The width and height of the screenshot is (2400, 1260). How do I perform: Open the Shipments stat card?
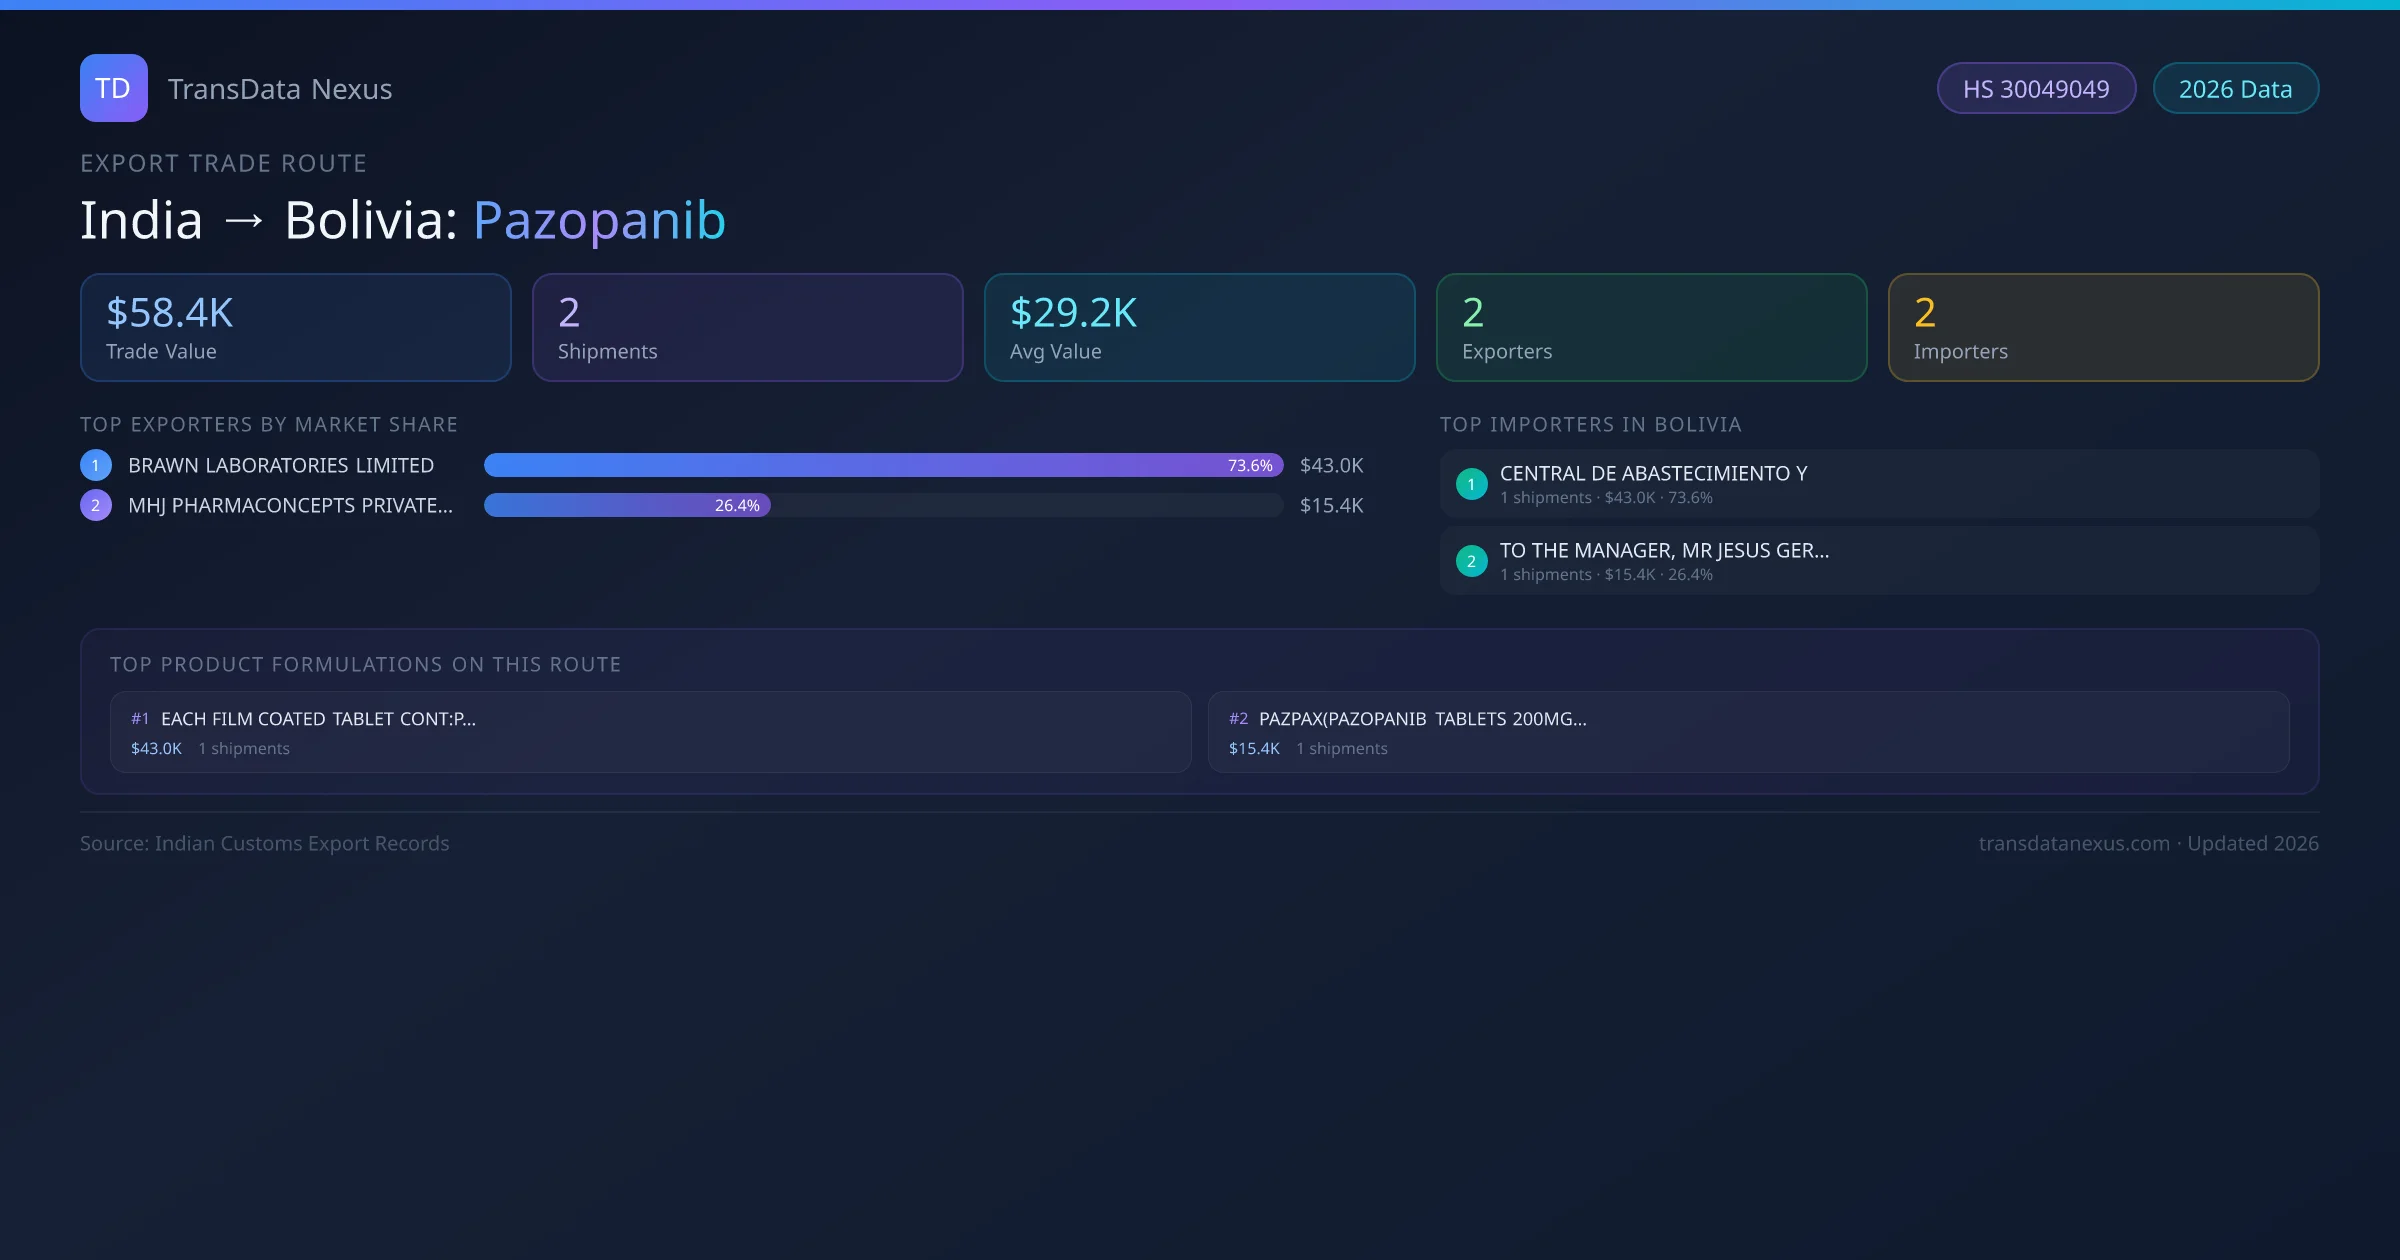click(748, 328)
